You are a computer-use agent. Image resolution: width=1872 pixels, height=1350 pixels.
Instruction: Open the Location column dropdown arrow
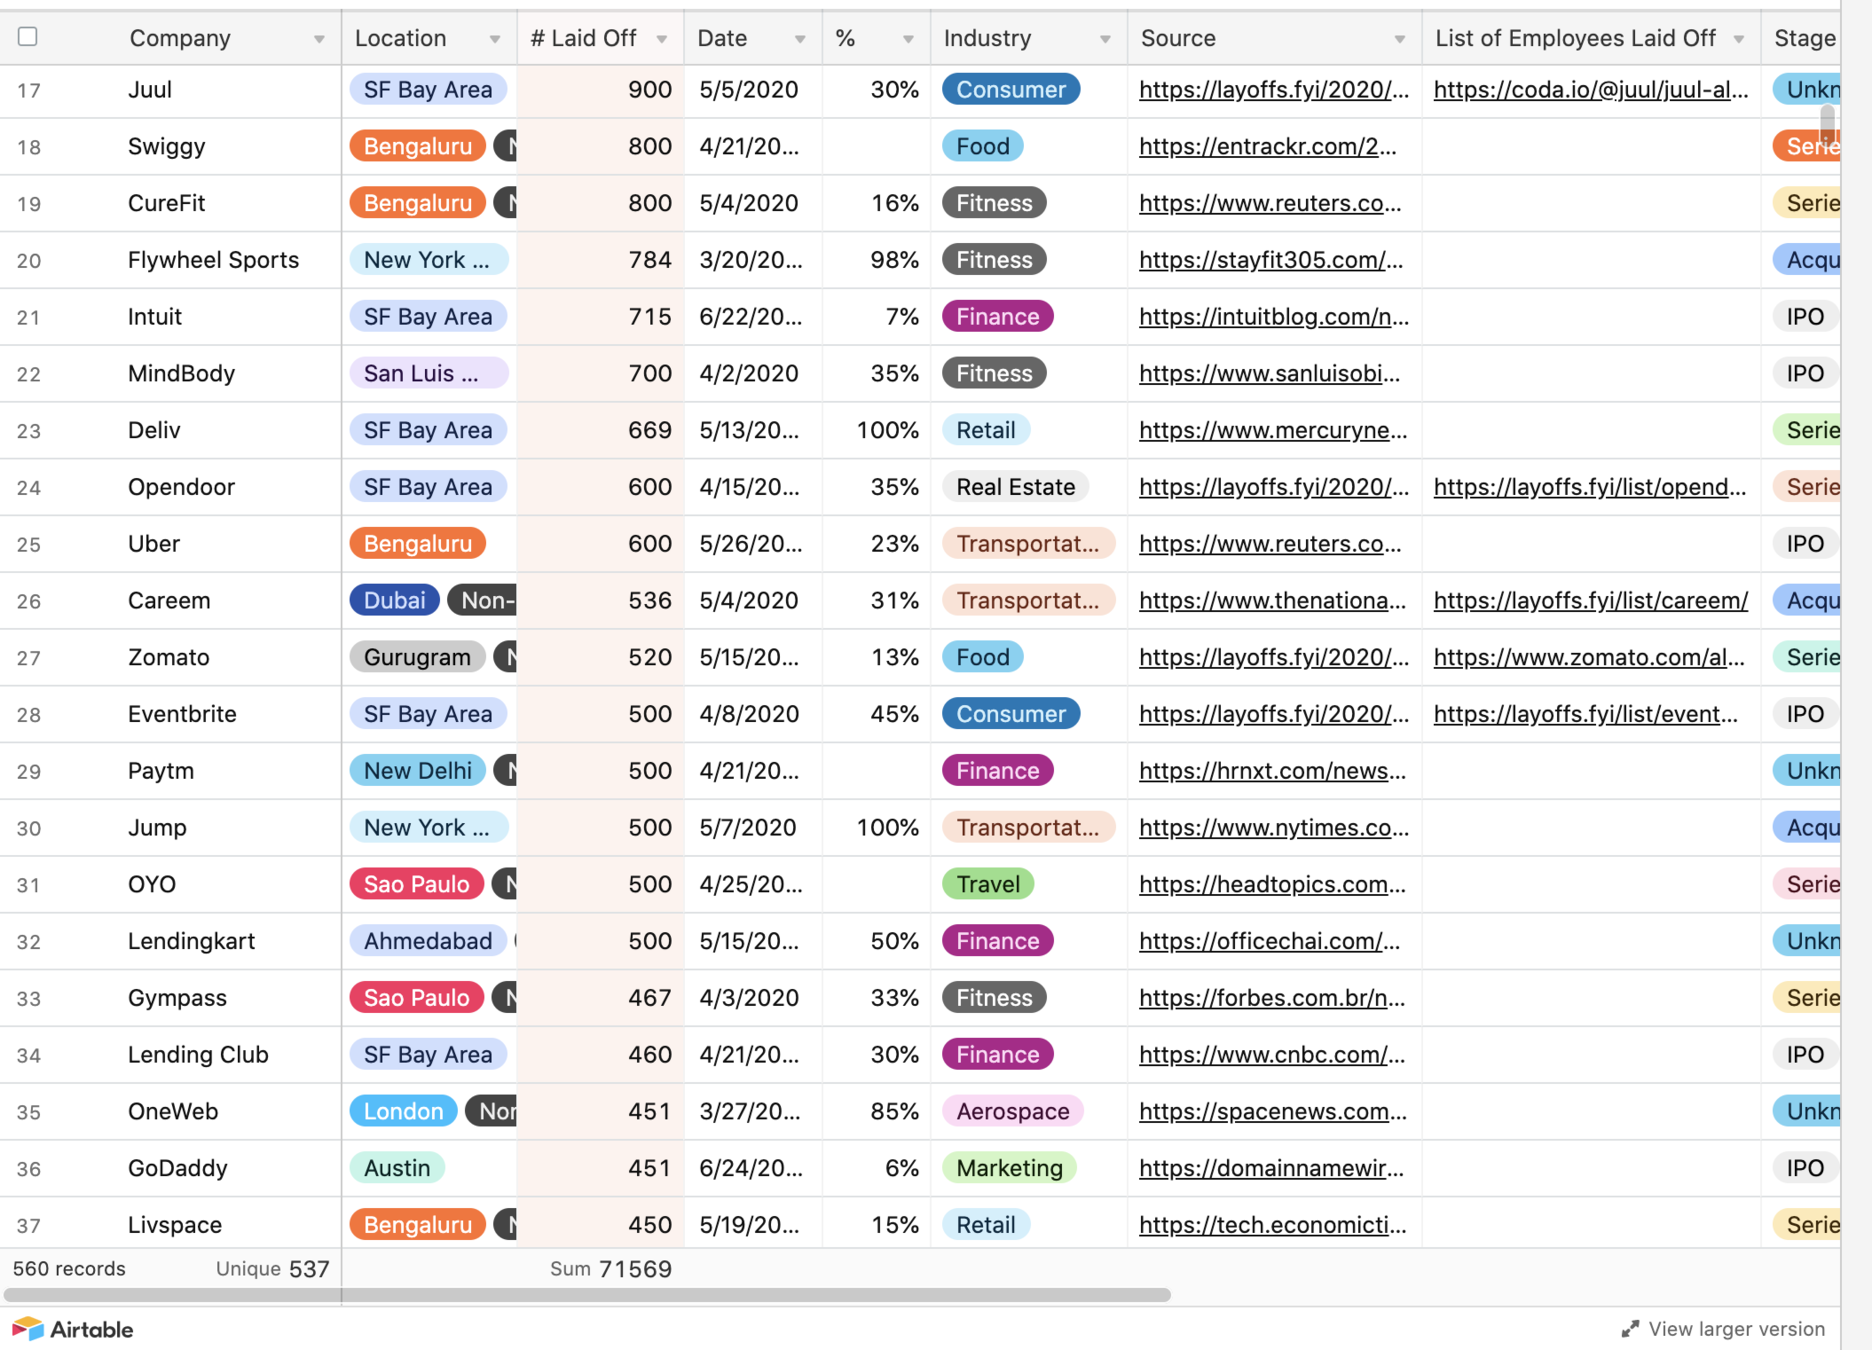pyautogui.click(x=494, y=39)
